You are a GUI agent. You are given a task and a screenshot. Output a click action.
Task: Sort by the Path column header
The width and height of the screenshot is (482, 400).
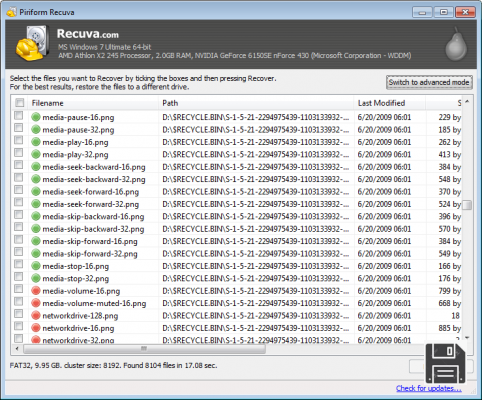(x=256, y=103)
